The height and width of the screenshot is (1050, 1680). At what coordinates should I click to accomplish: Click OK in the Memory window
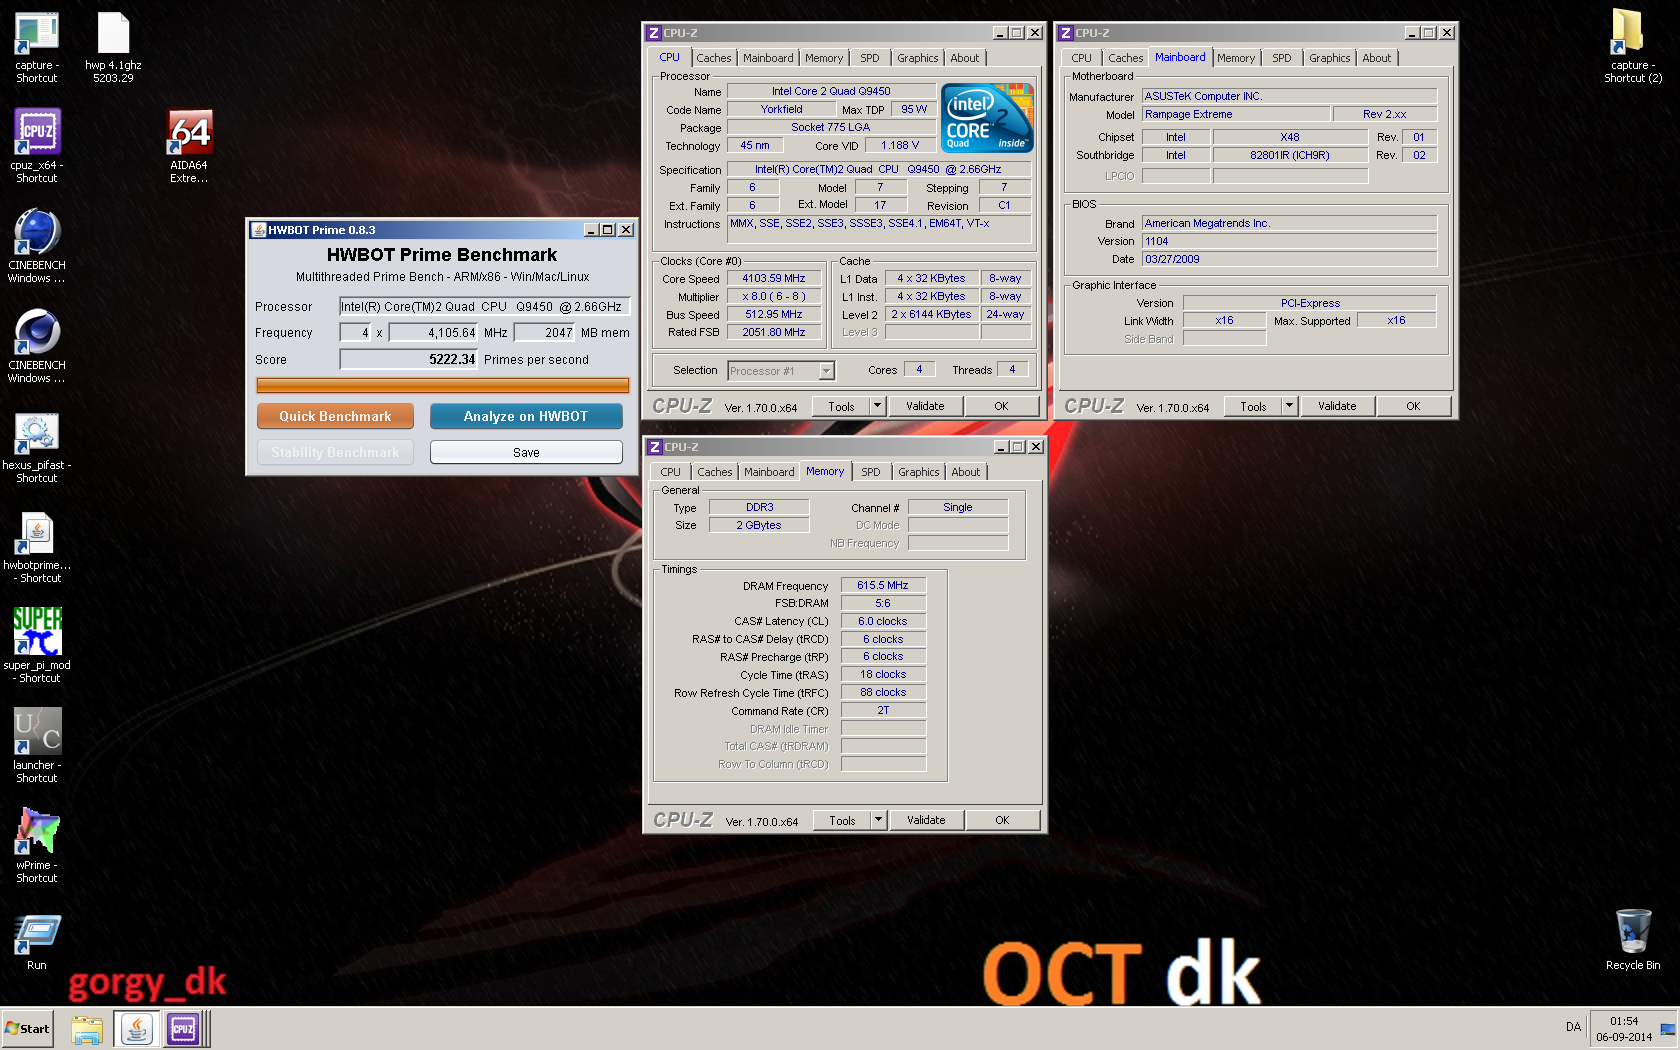(x=1002, y=820)
